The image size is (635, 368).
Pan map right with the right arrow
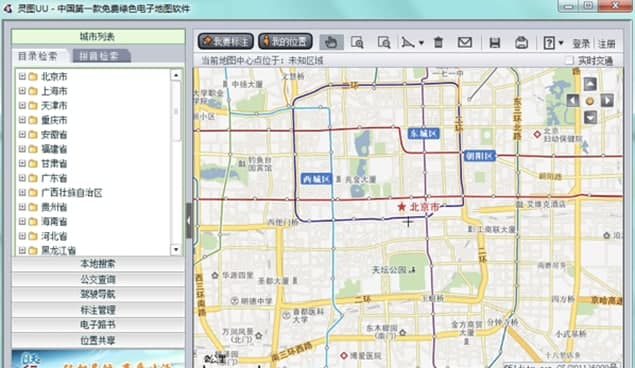pos(607,100)
